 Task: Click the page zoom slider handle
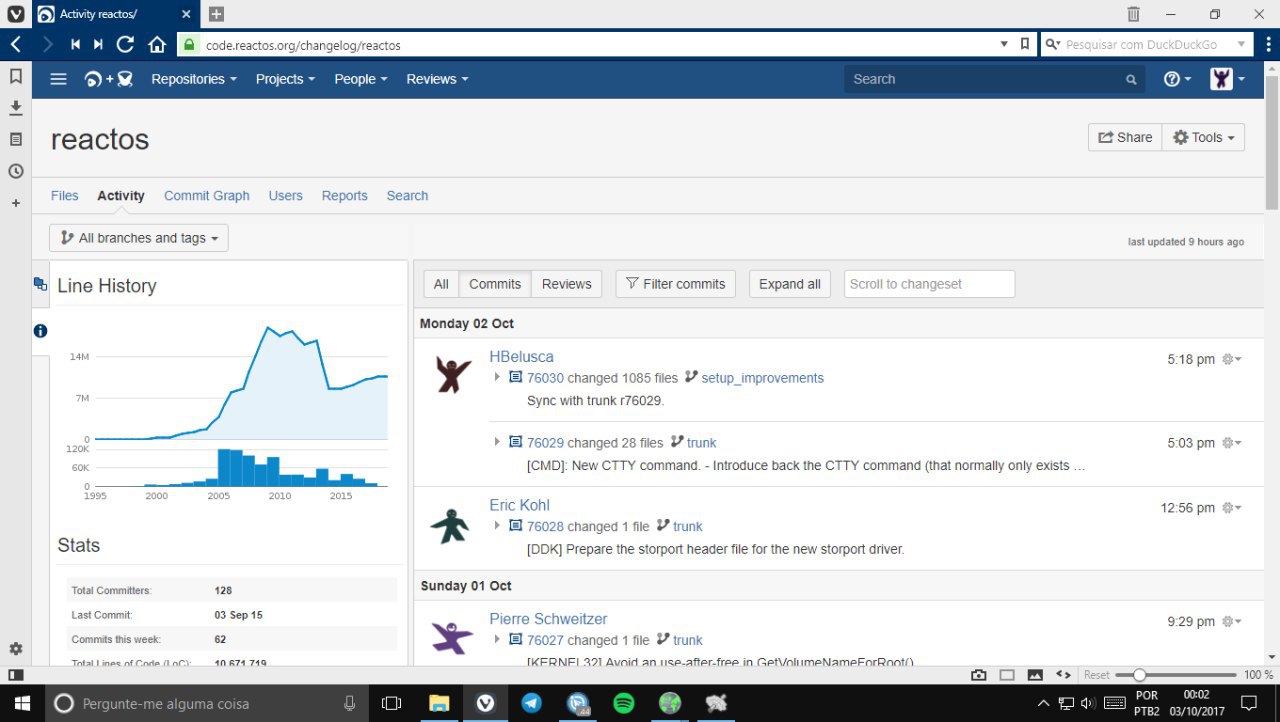(x=1139, y=675)
